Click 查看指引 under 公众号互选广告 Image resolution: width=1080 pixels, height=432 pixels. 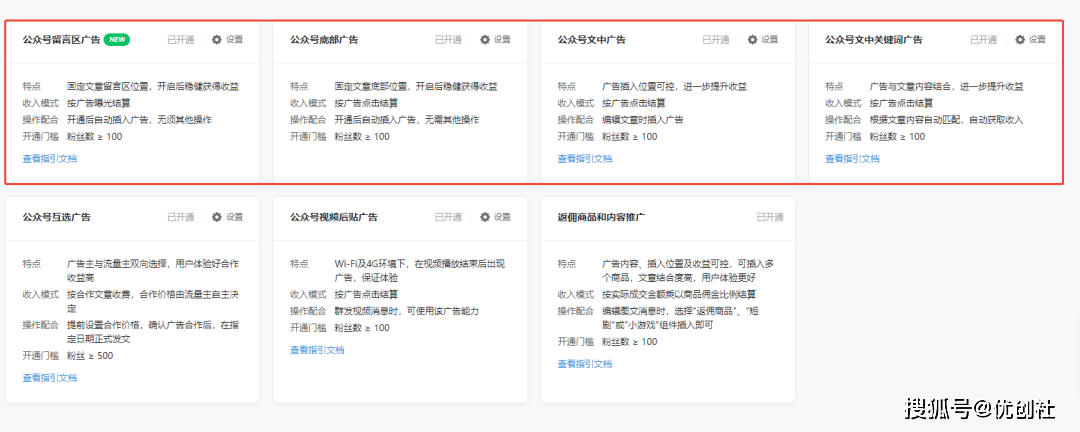click(39, 377)
